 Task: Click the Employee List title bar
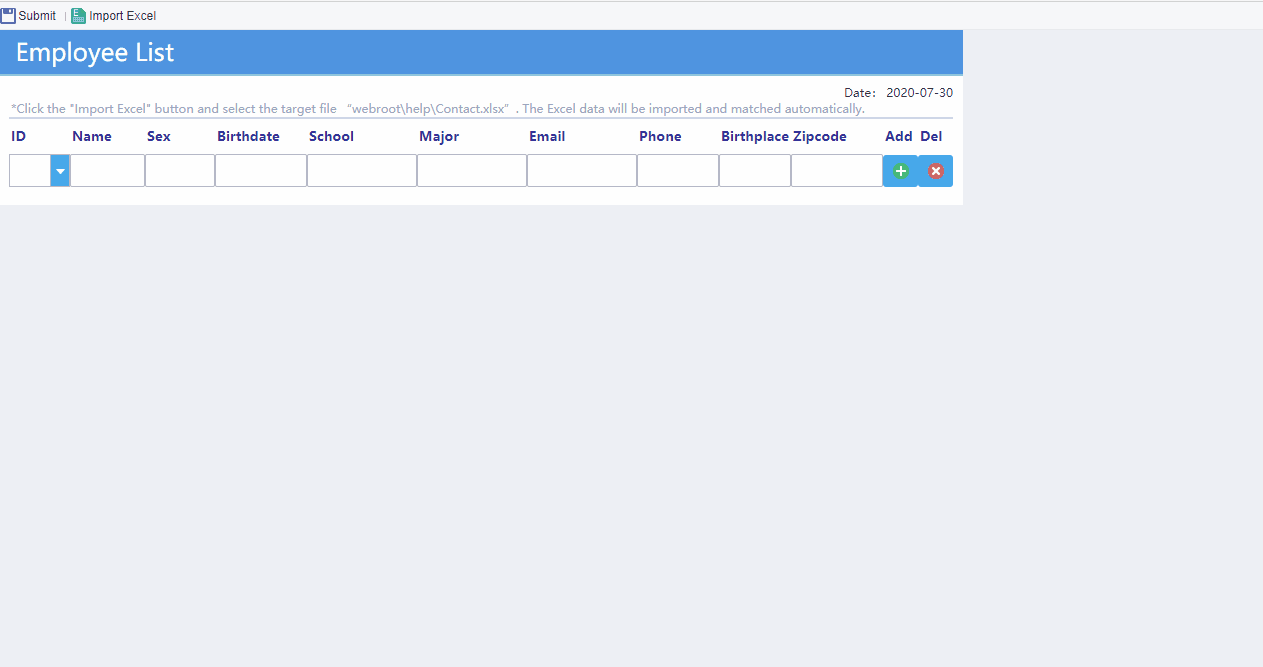pyautogui.click(x=95, y=51)
